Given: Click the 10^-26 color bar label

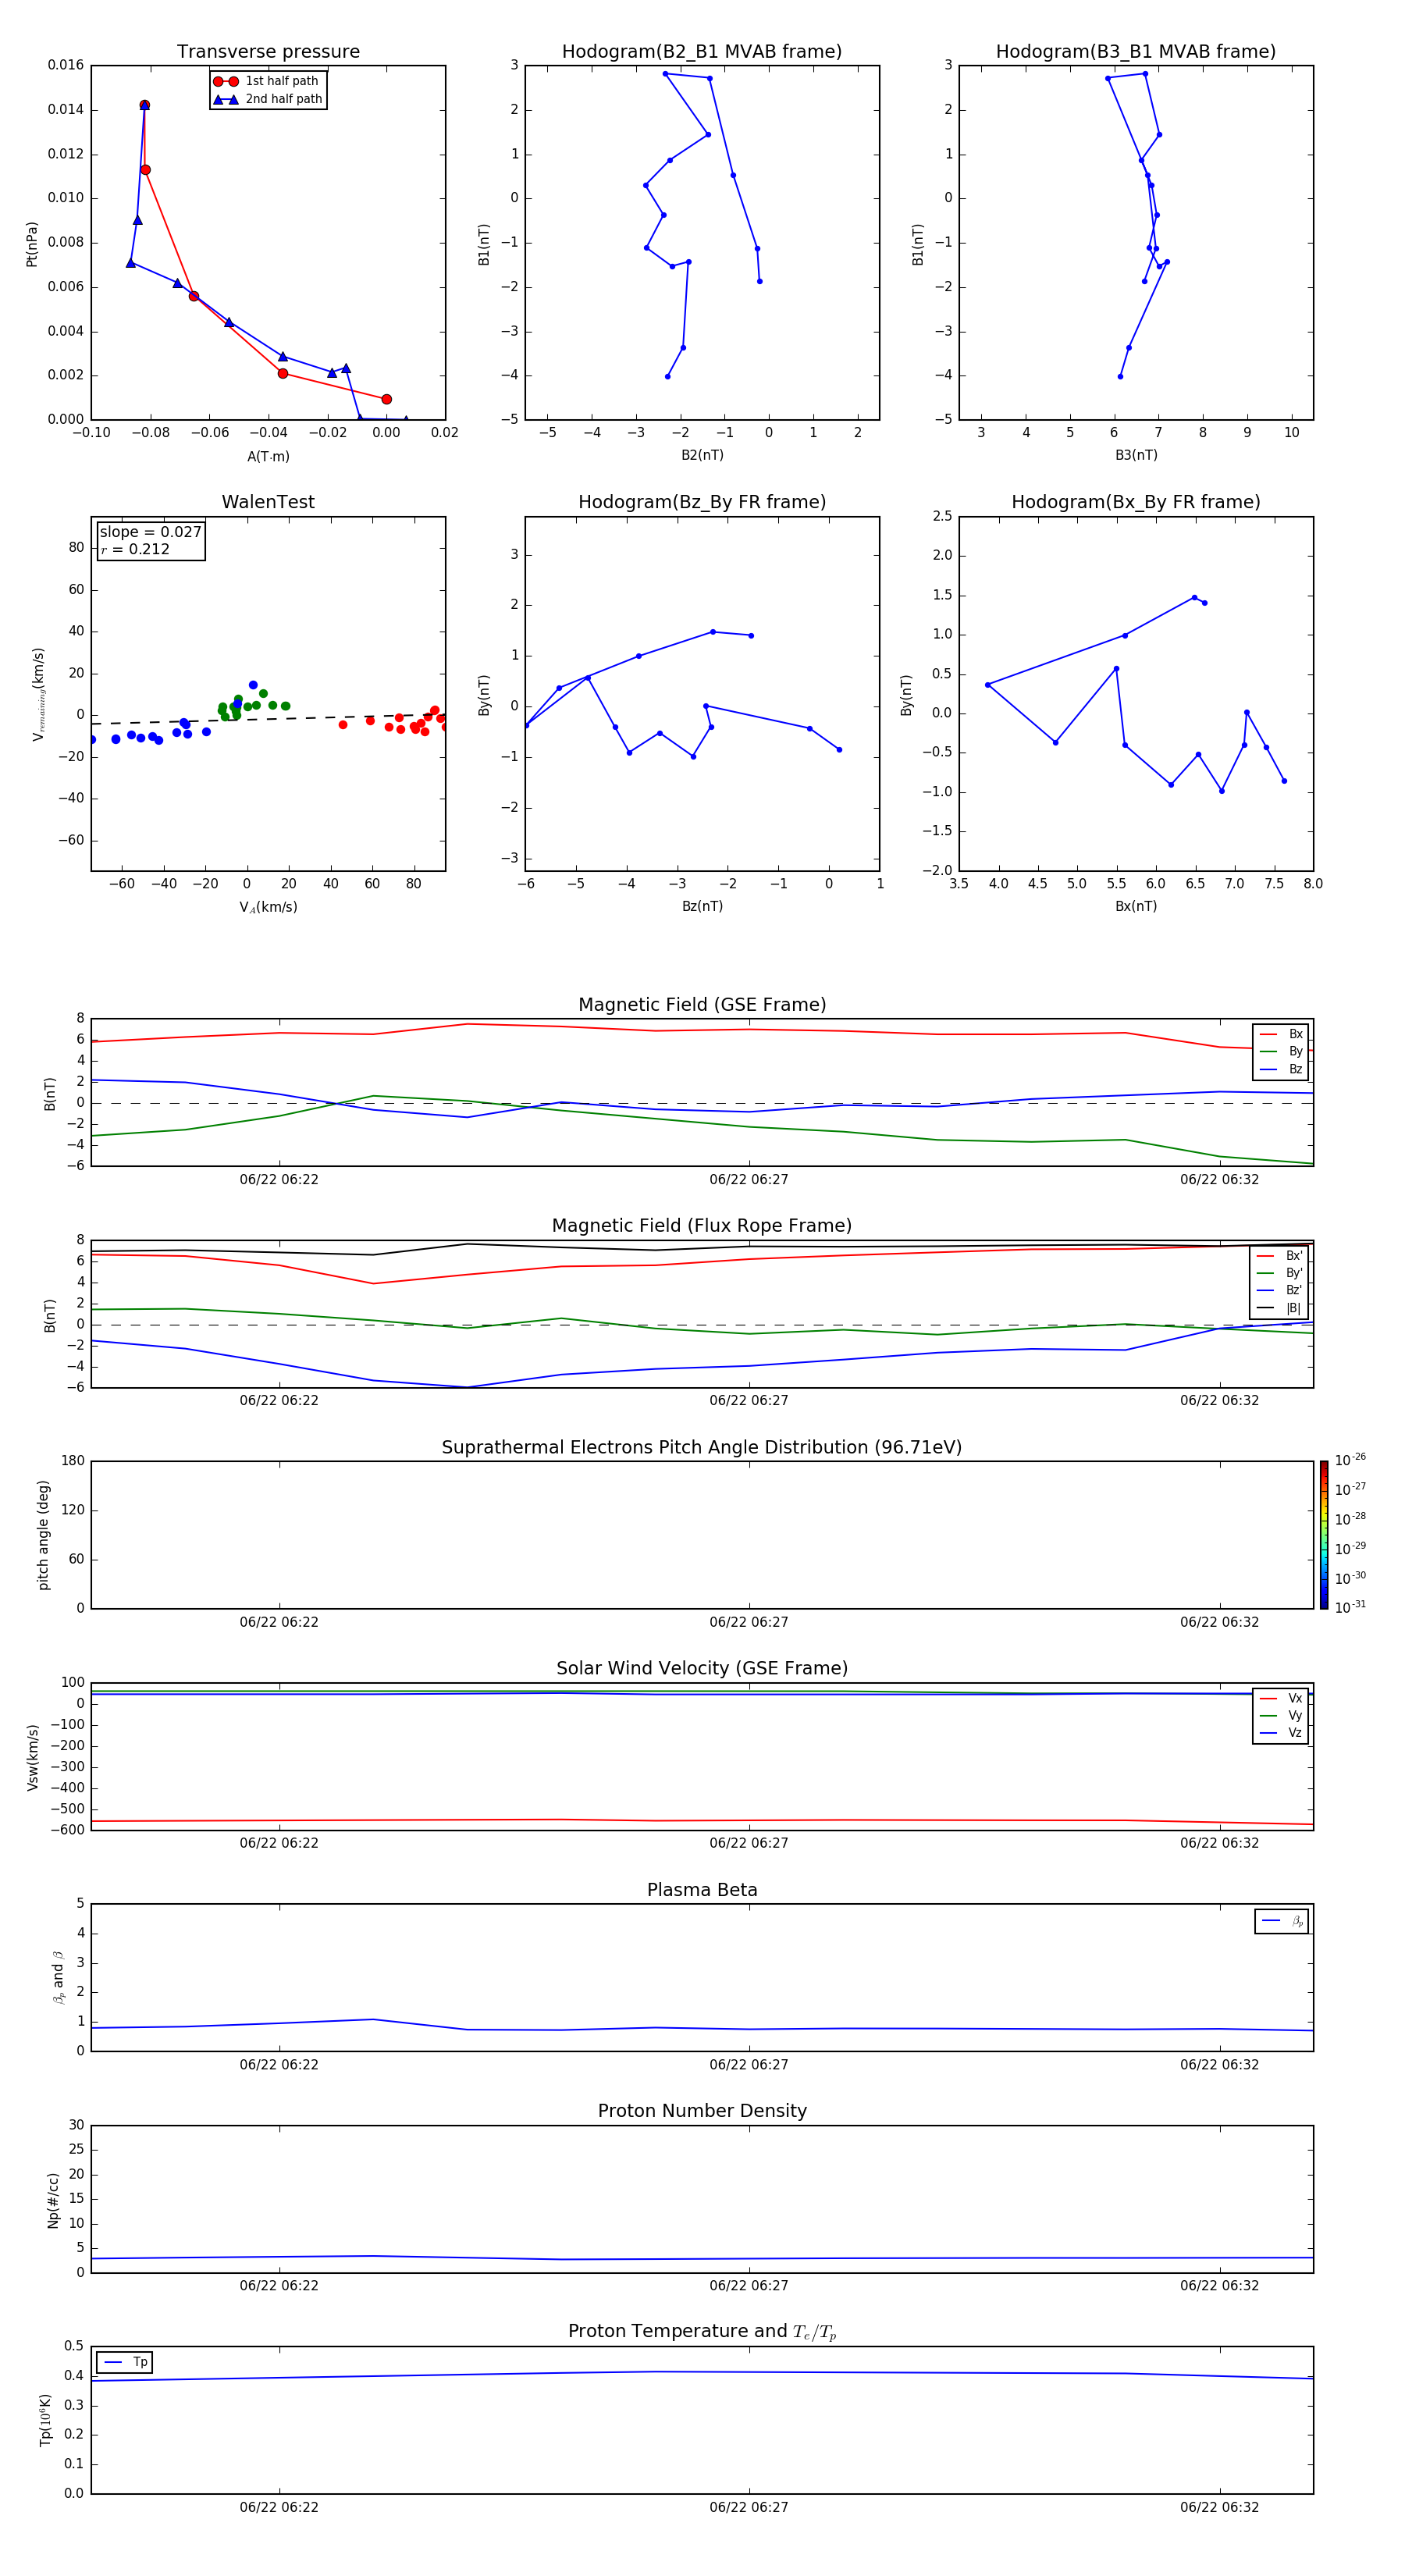Looking at the screenshot, I should pos(1350,1460).
